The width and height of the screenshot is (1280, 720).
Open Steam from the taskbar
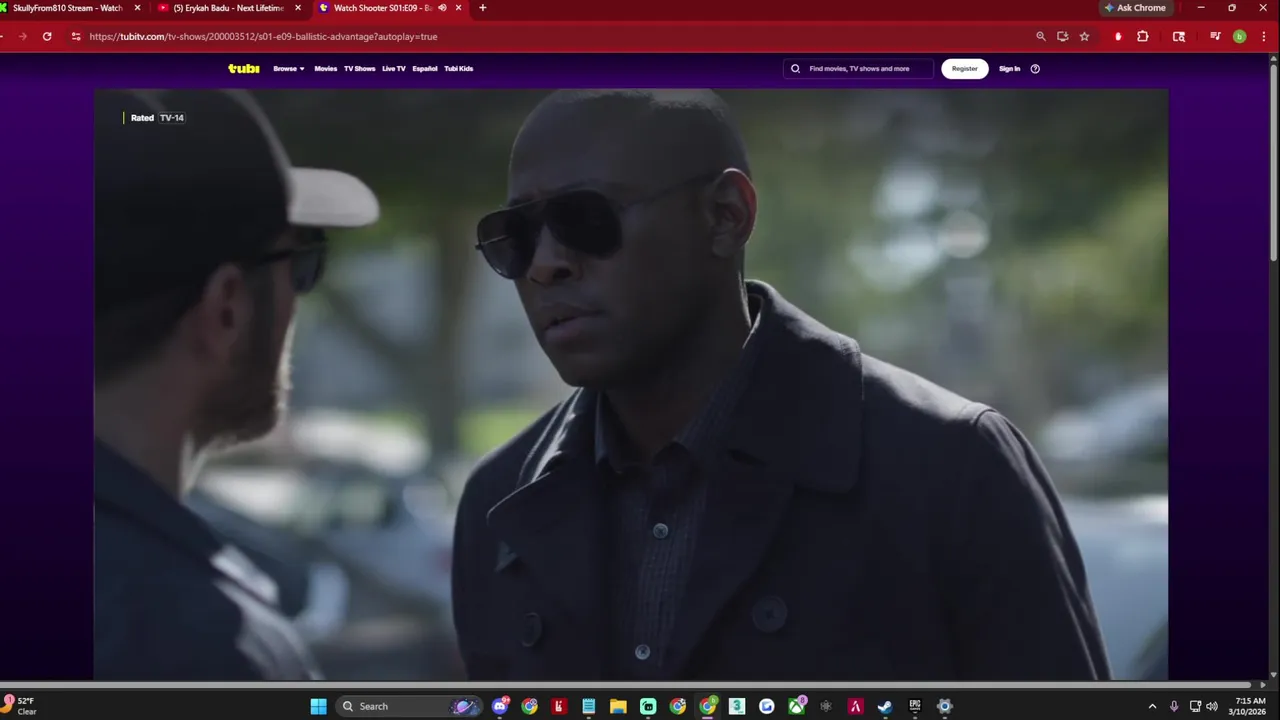point(885,706)
